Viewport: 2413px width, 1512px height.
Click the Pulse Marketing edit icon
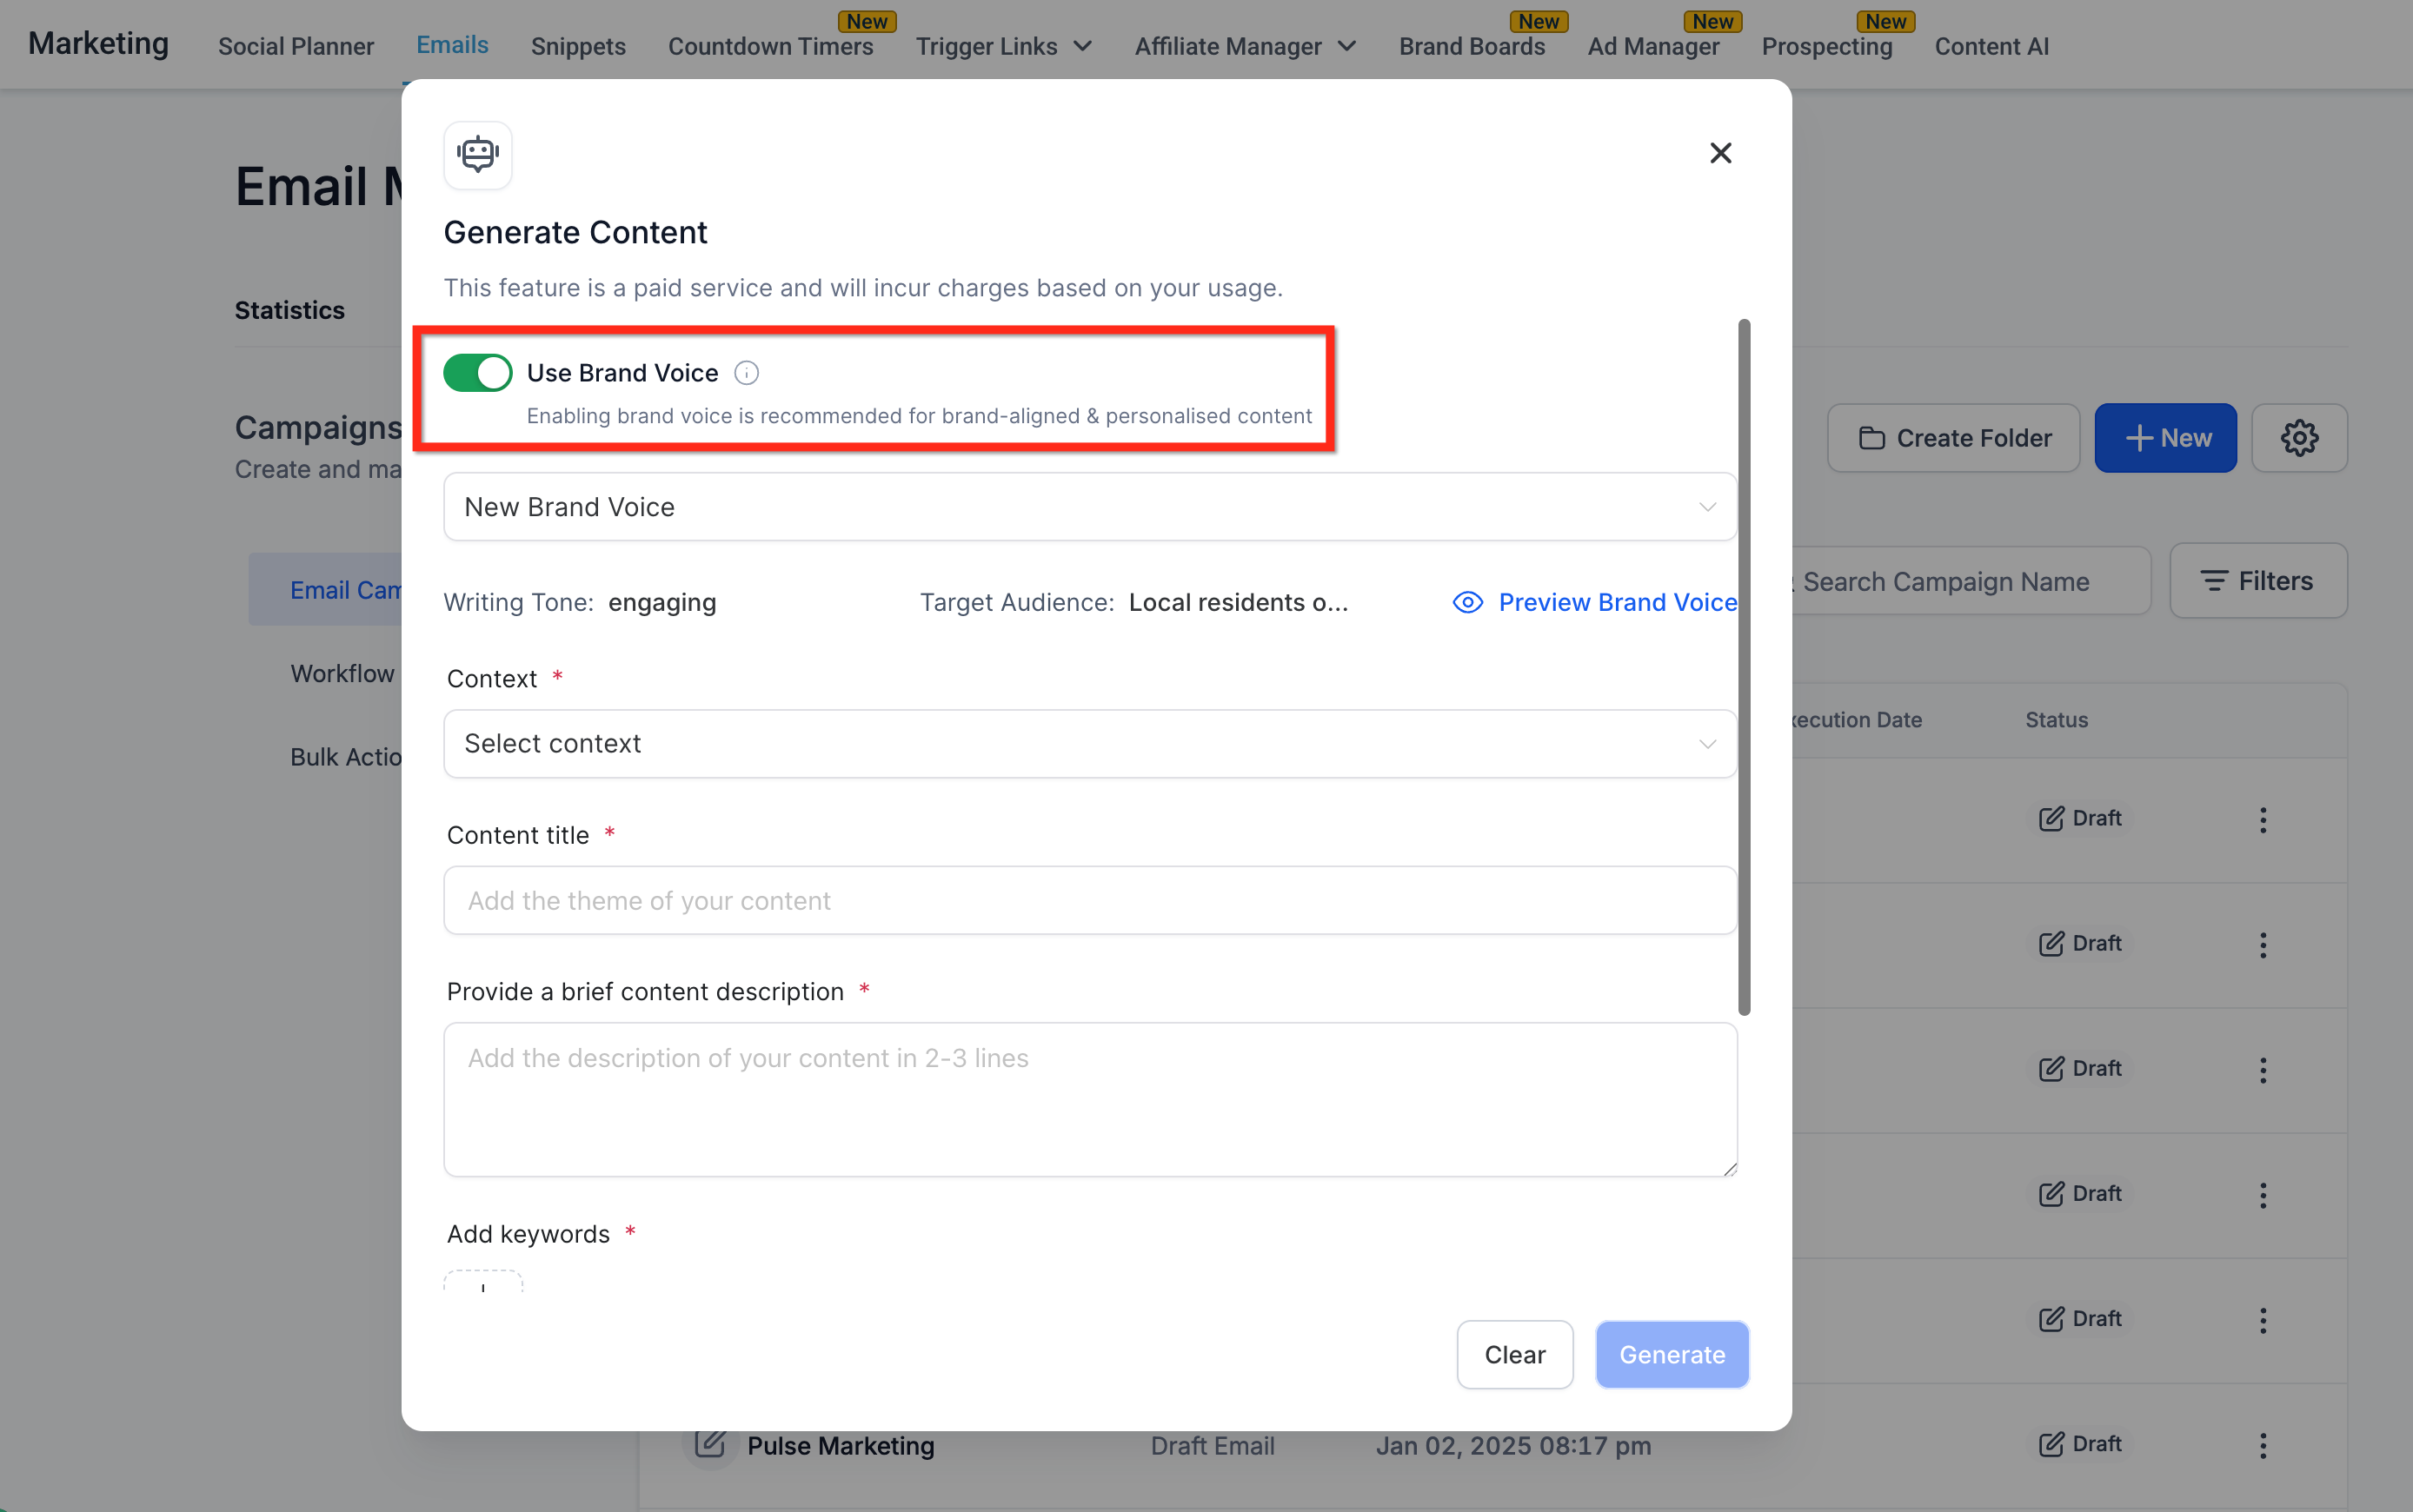[x=710, y=1444]
